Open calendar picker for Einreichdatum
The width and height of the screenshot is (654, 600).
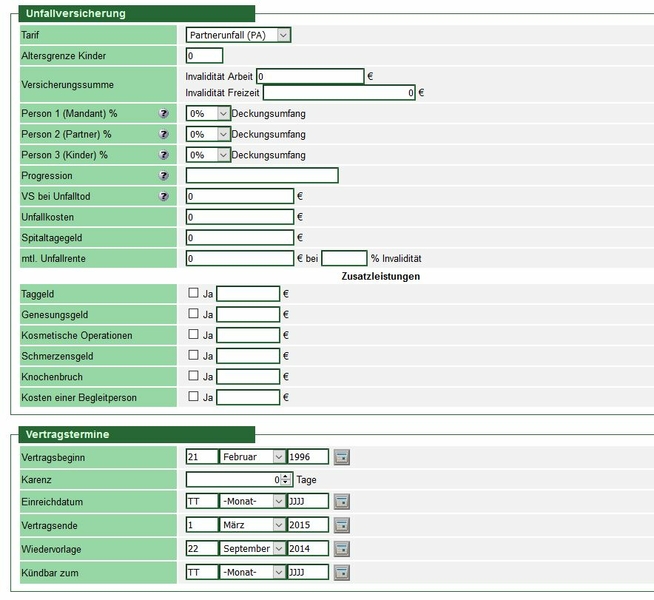coord(342,502)
